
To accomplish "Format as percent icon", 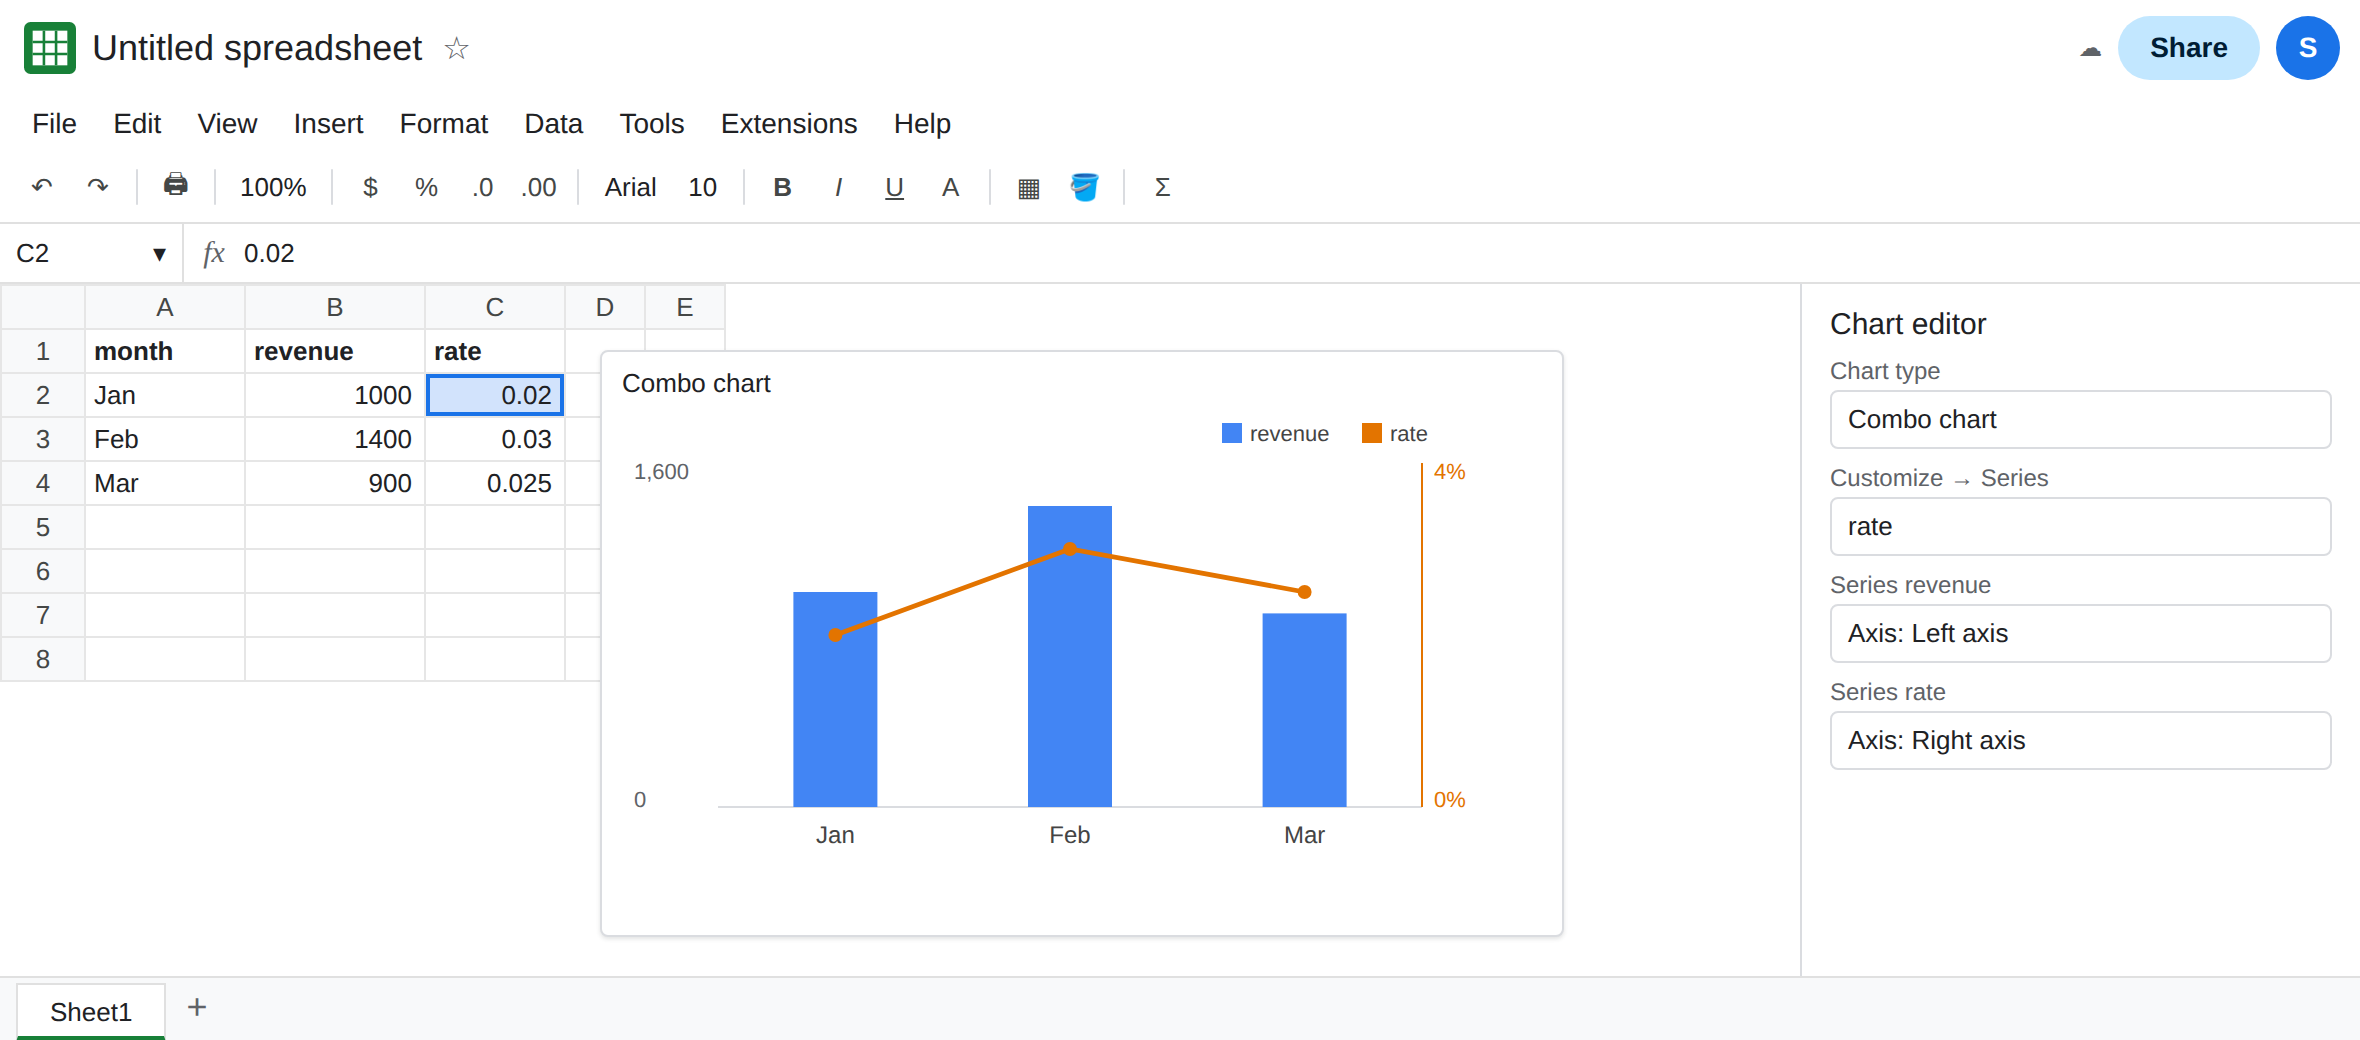I will click(x=426, y=187).
